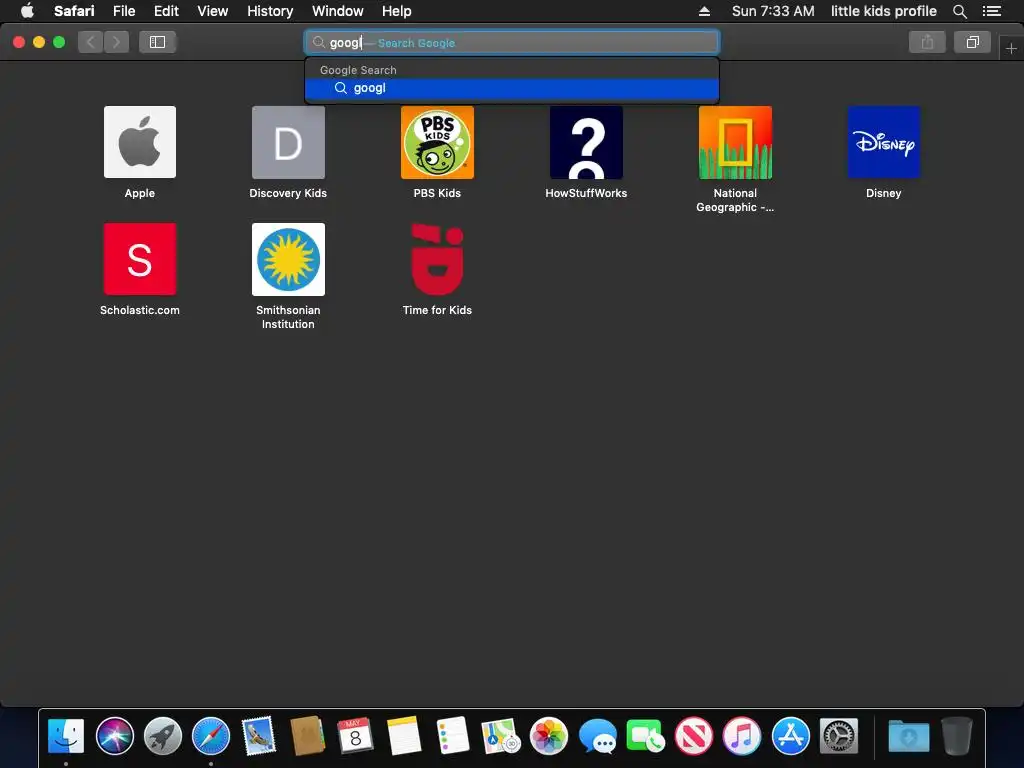Open the Time for Kids favorite
This screenshot has height=768, width=1024.
[x=437, y=259]
